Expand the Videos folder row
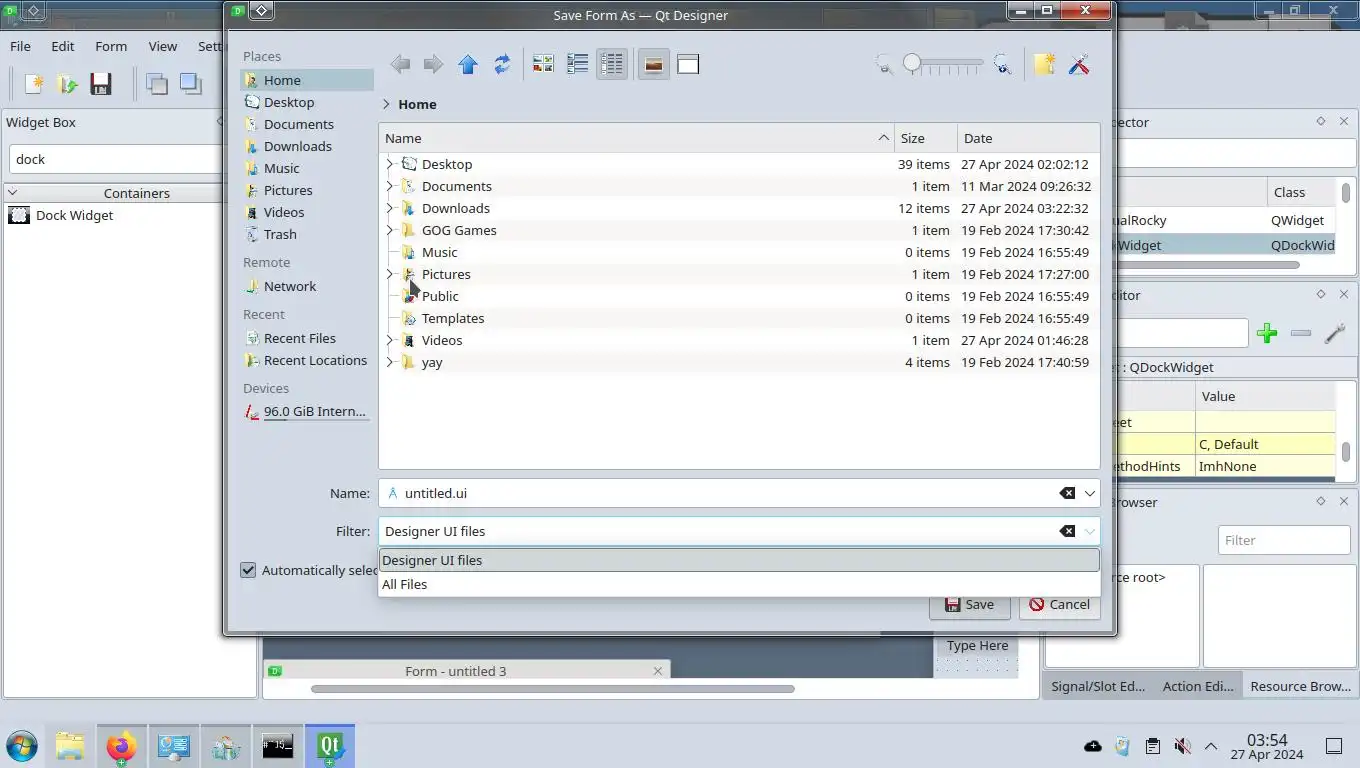Viewport: 1360px width, 768px height. (x=389, y=340)
